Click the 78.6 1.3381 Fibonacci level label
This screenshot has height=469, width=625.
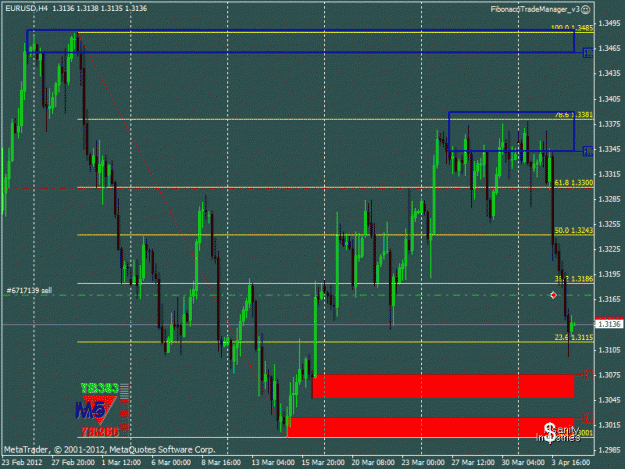pos(574,115)
